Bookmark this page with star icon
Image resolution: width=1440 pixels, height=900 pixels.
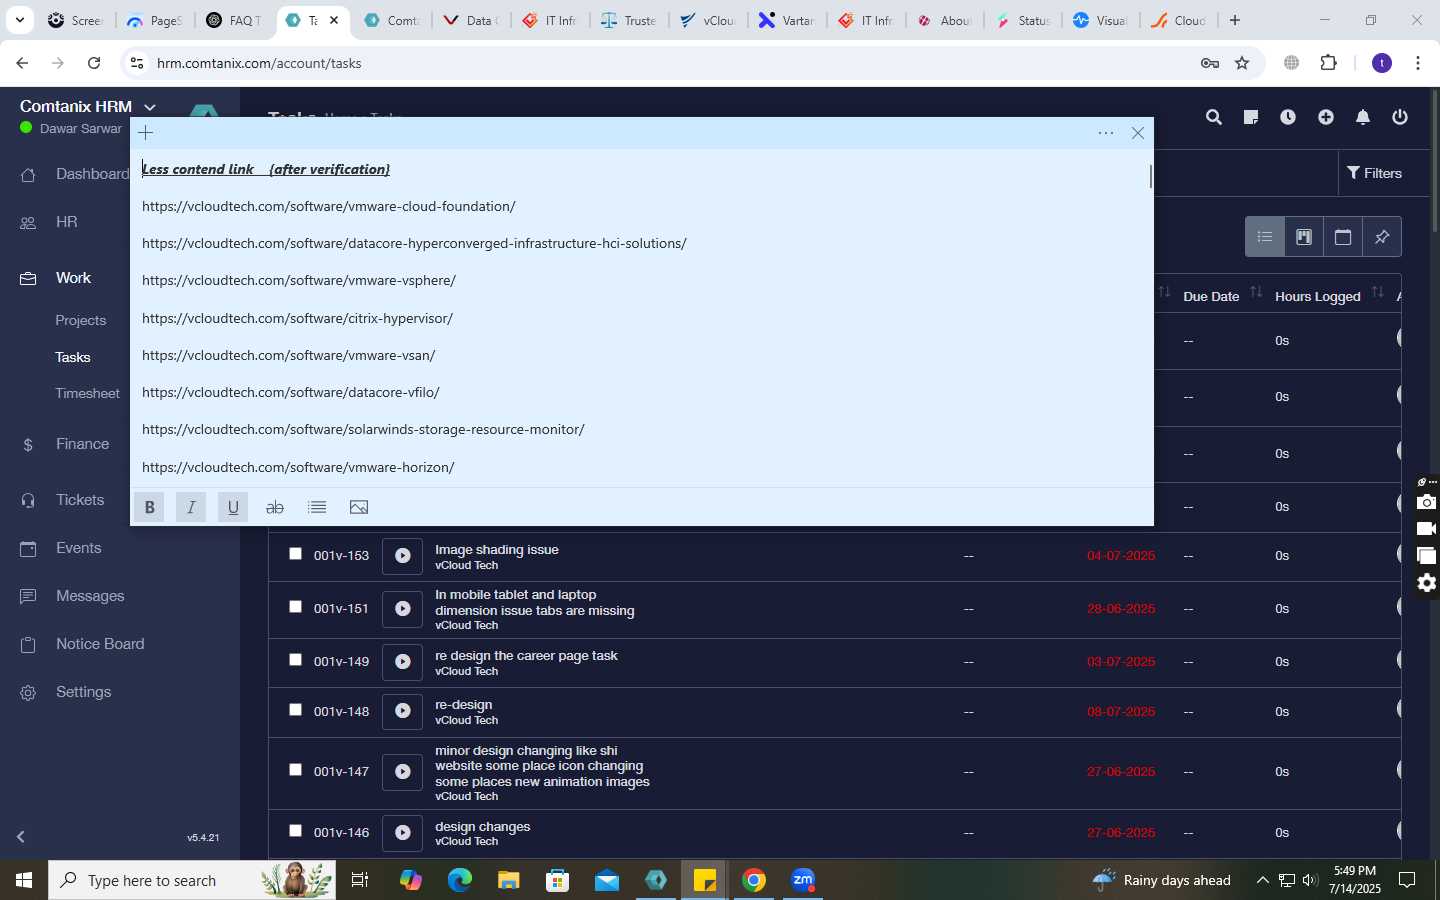[x=1242, y=63]
